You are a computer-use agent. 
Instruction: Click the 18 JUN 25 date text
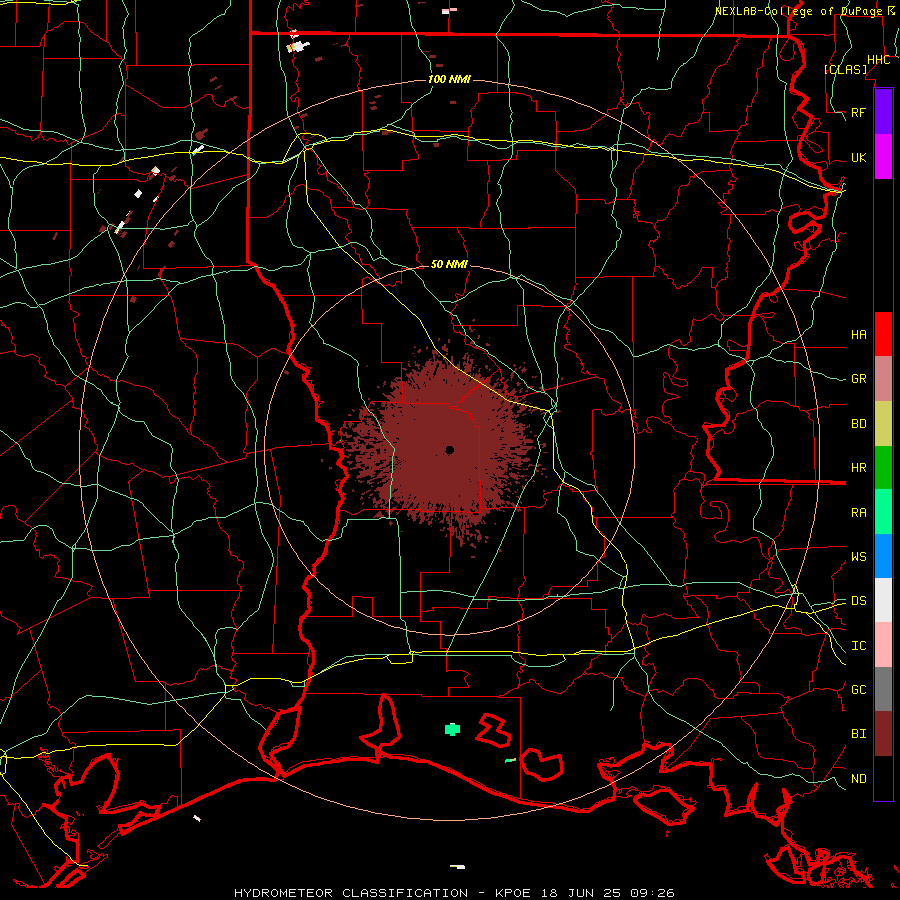(581, 893)
